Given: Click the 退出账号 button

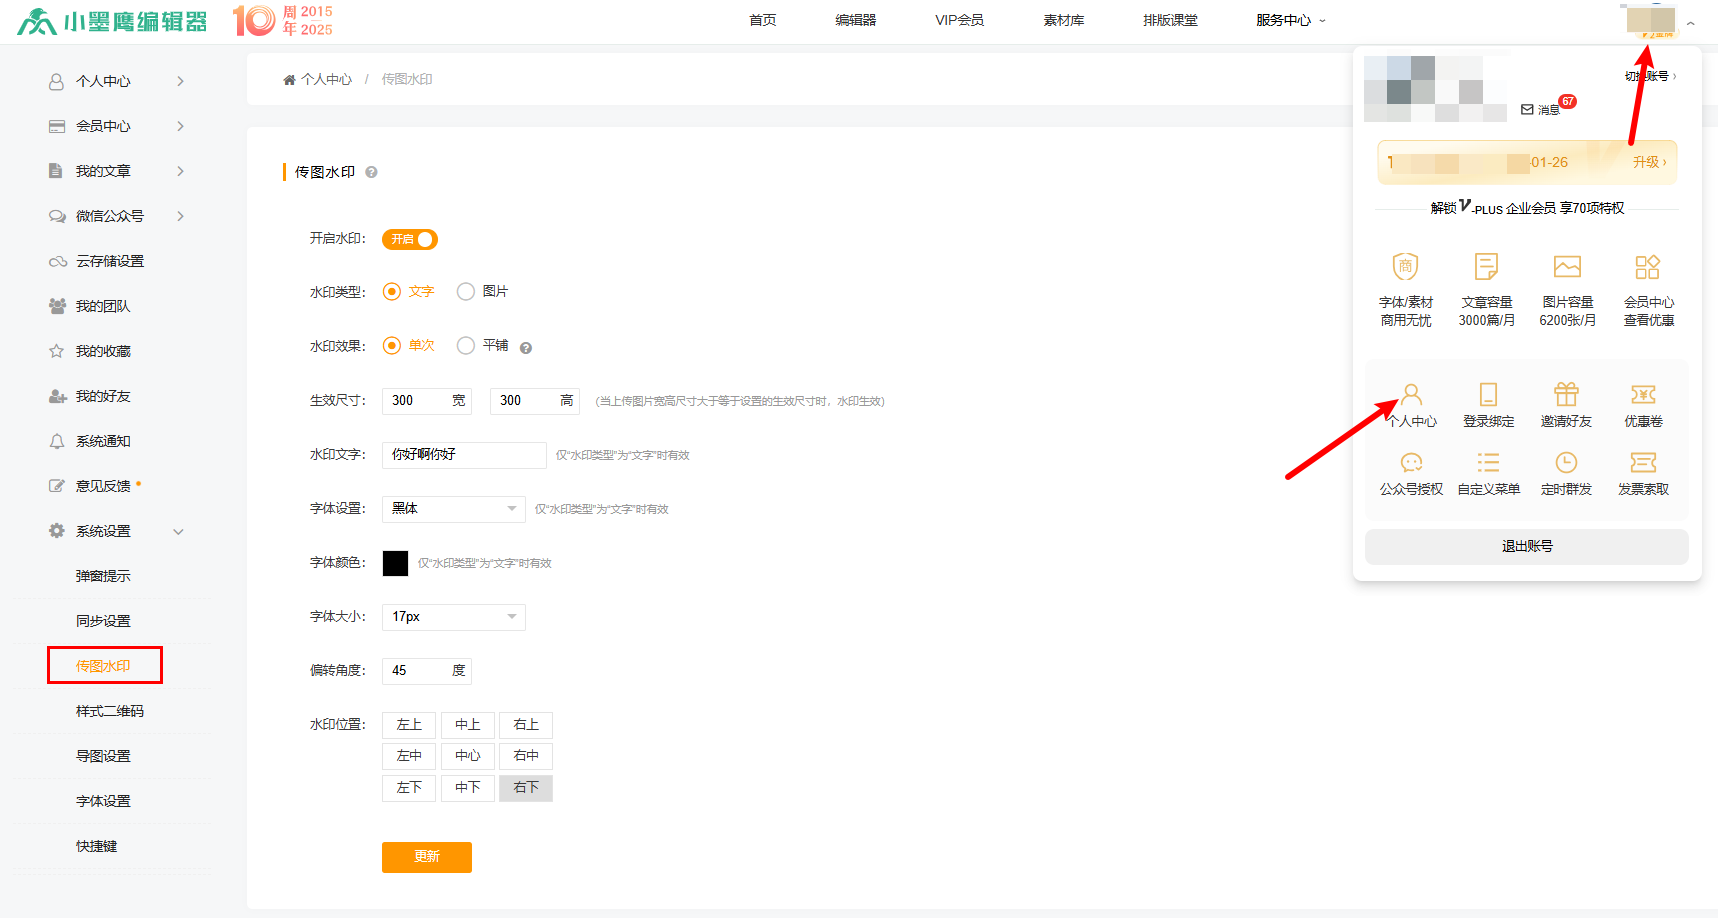Looking at the screenshot, I should point(1526,547).
